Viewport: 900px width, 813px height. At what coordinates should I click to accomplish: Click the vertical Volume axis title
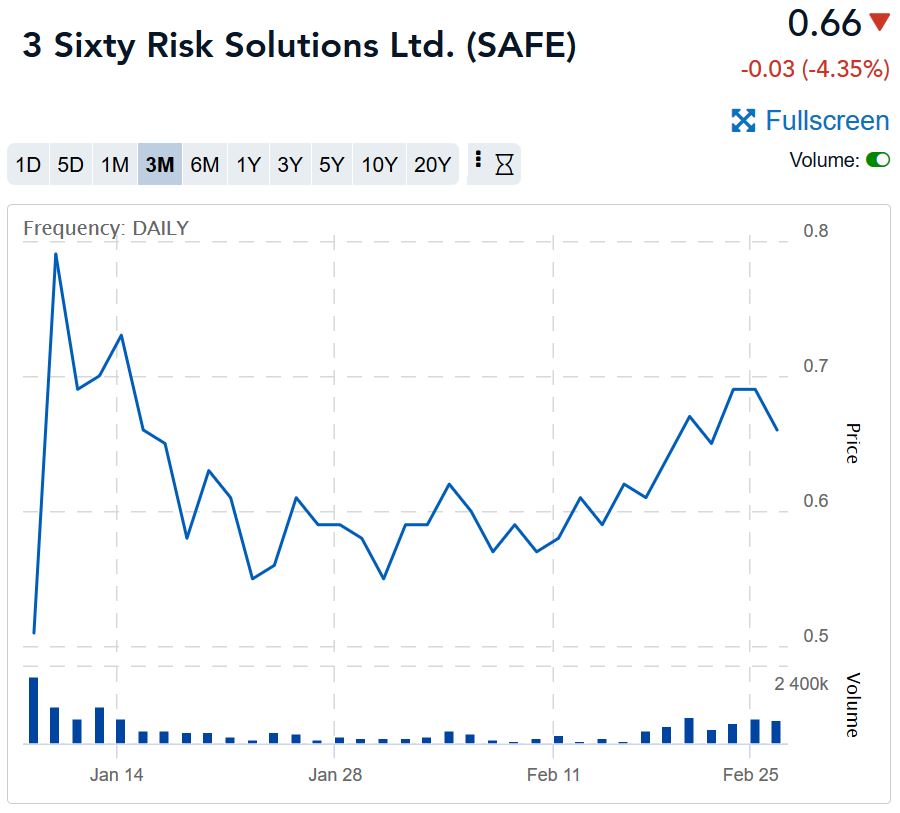(x=853, y=705)
